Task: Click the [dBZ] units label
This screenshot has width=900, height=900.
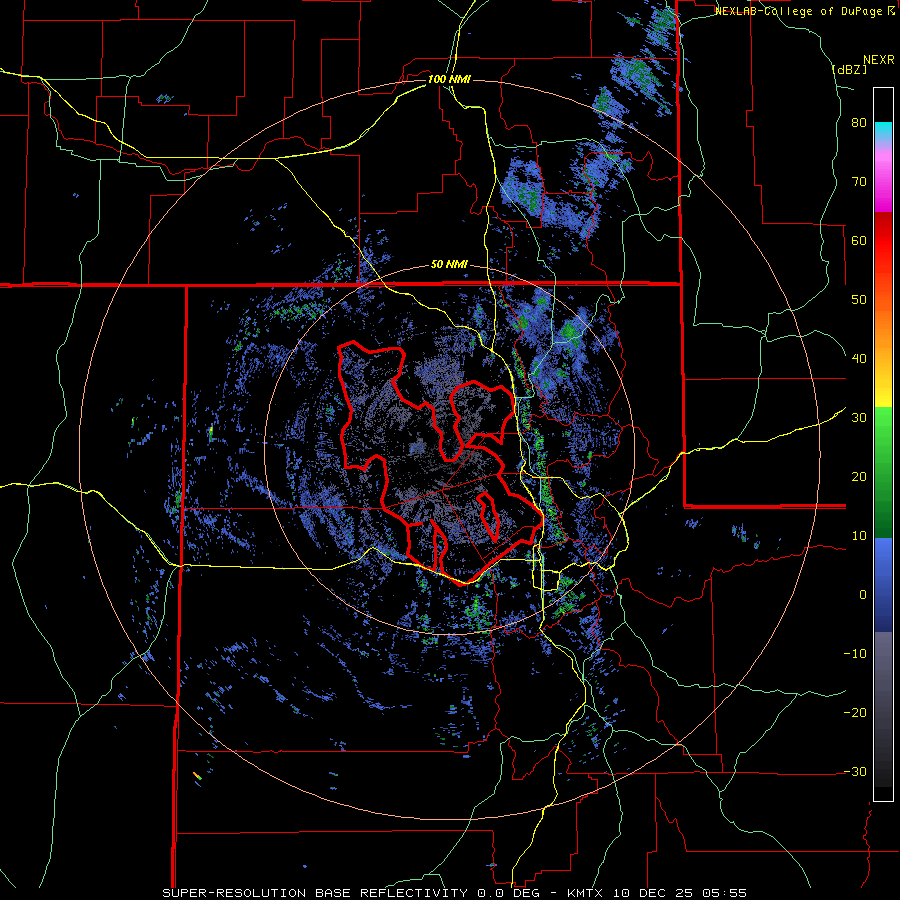Action: point(849,69)
